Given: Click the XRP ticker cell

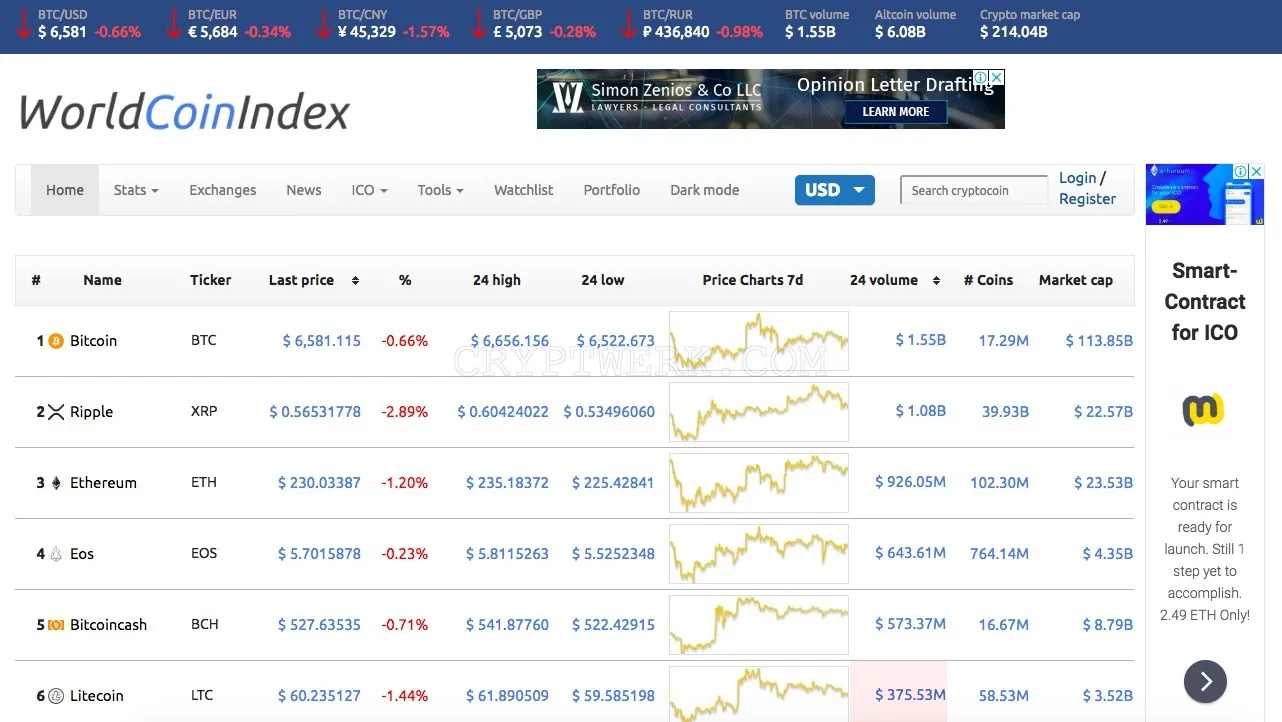Looking at the screenshot, I should (204, 411).
